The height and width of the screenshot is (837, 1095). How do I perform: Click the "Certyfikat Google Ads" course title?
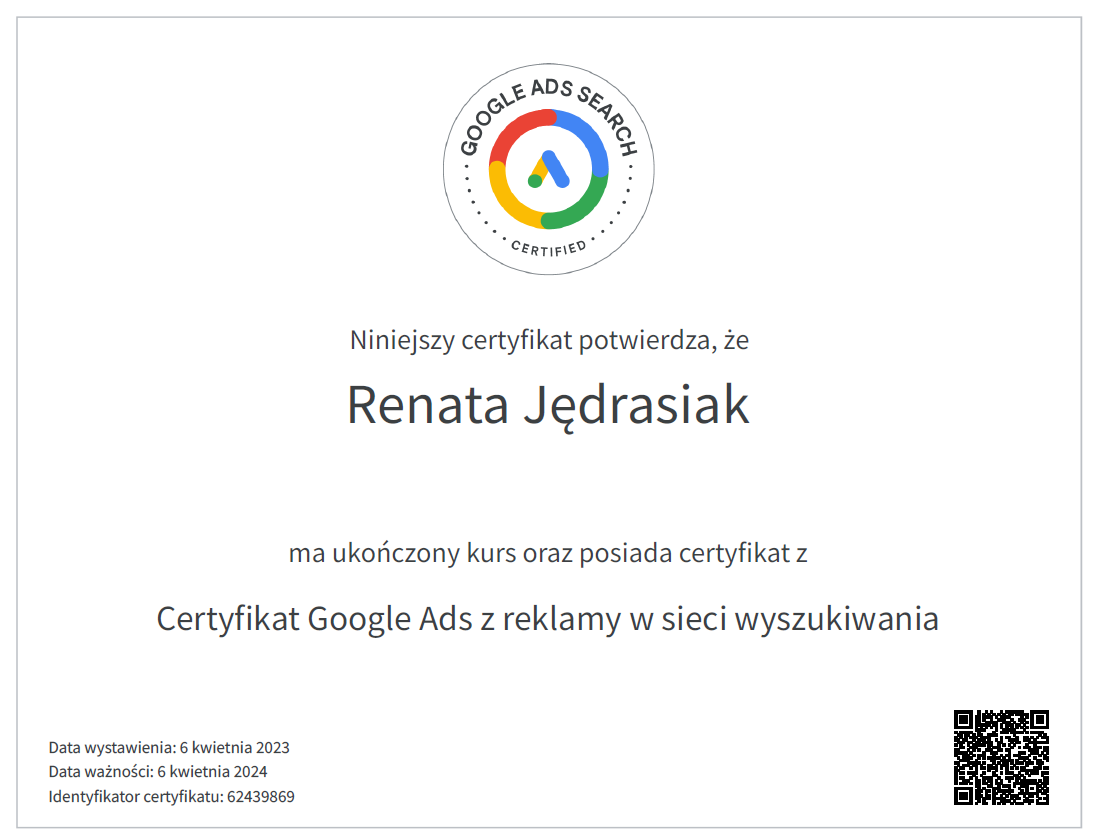point(548,619)
